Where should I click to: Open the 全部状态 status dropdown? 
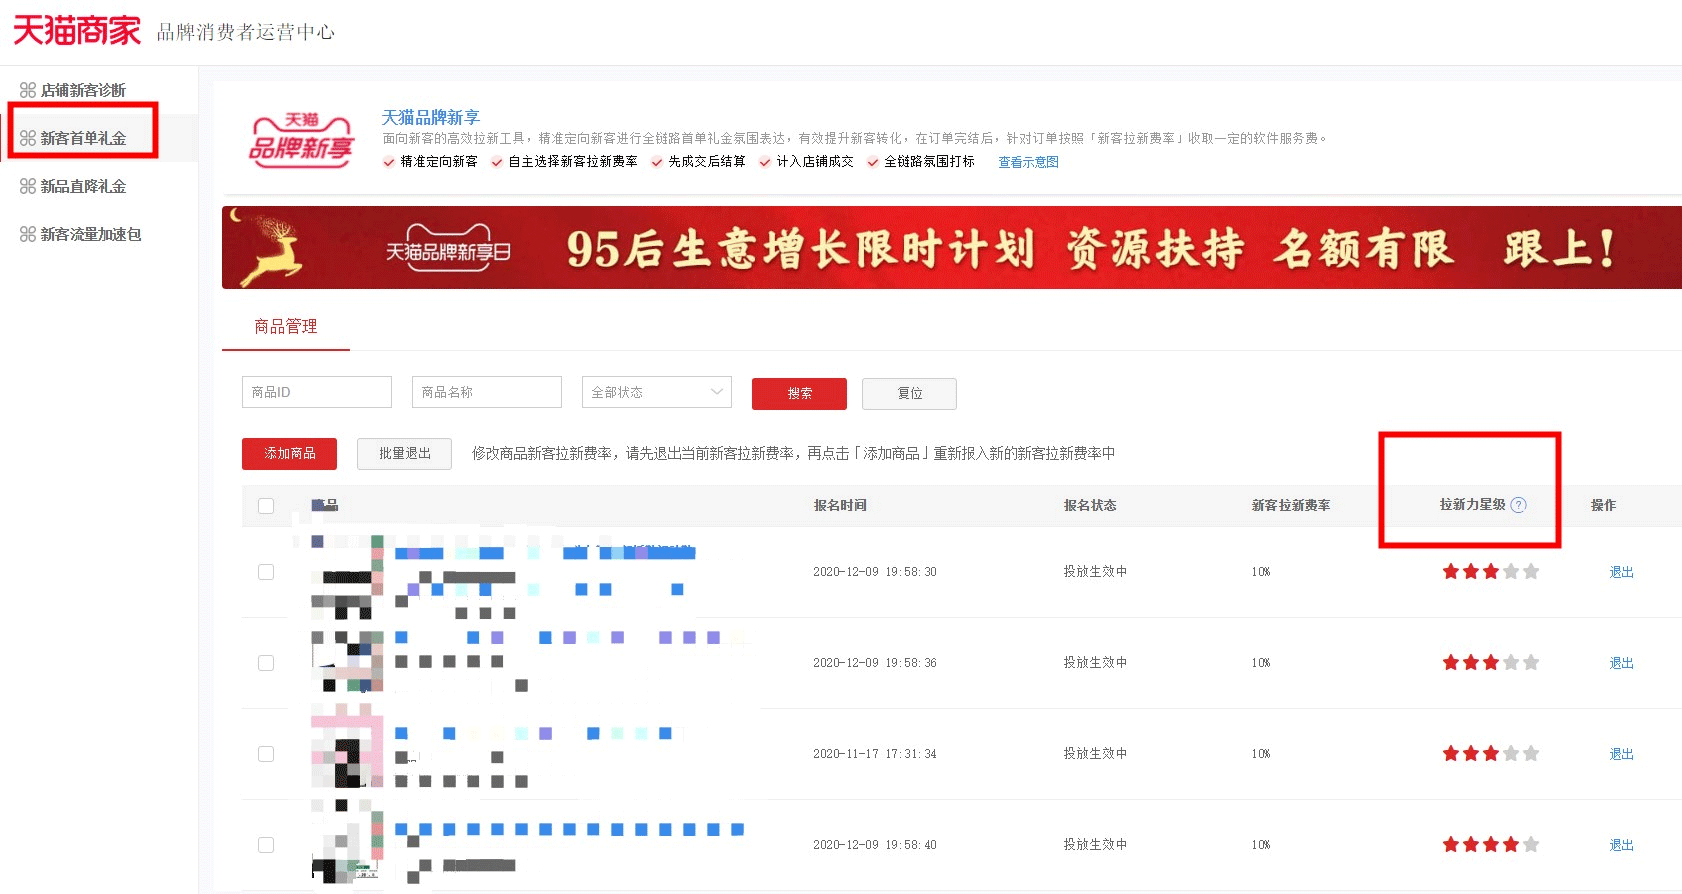(656, 392)
